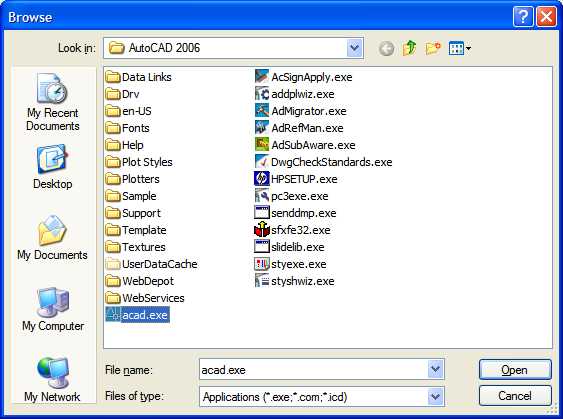The height and width of the screenshot is (419, 563).
Task: Select the Plot Styles folder
Action: coord(139,162)
